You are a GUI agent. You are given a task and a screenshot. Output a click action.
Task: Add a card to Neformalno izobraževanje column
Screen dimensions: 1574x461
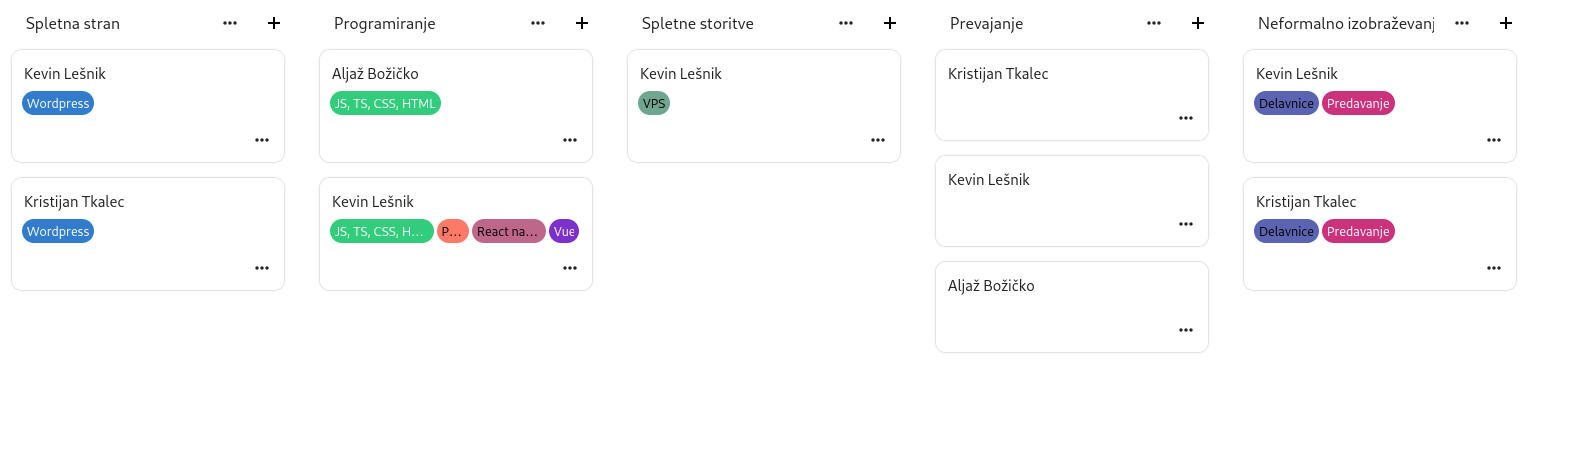1506,23
